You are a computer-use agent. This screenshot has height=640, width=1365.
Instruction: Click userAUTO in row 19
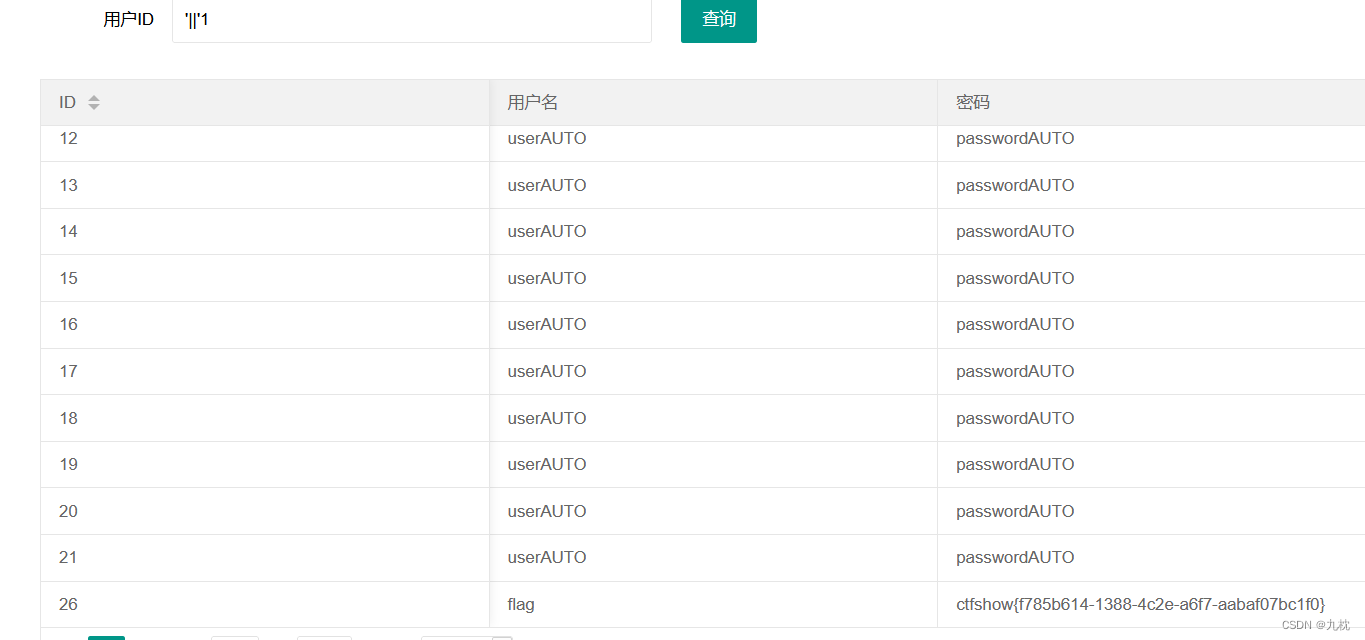pos(547,464)
